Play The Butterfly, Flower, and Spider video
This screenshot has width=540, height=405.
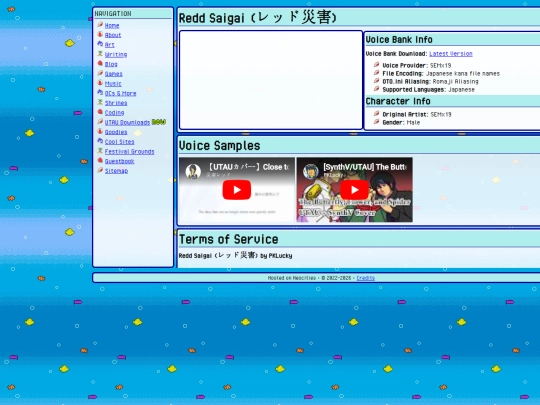tap(354, 190)
